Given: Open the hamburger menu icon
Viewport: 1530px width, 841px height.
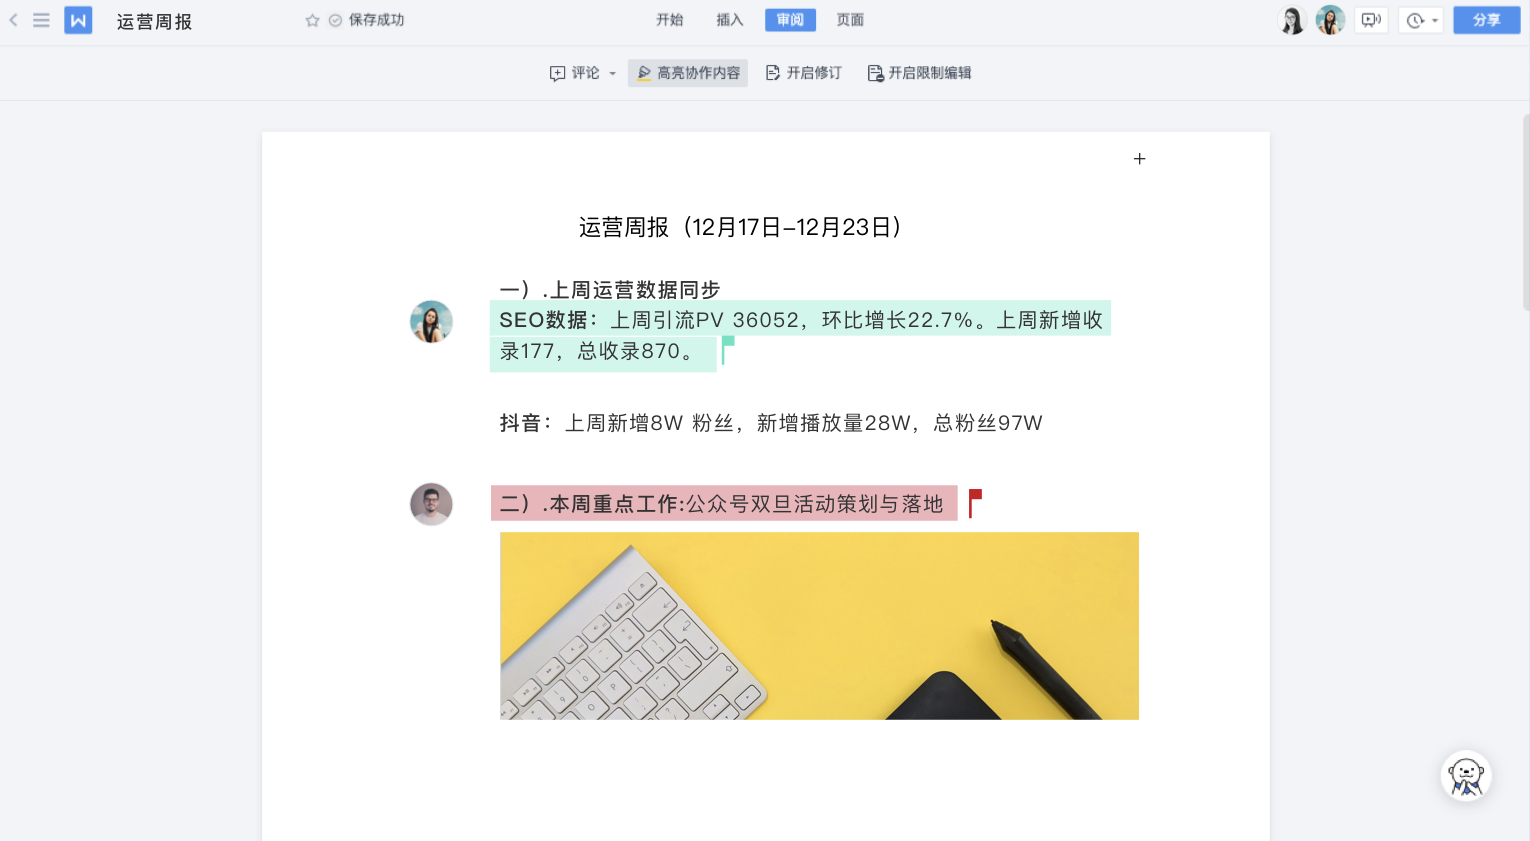Looking at the screenshot, I should pyautogui.click(x=41, y=20).
